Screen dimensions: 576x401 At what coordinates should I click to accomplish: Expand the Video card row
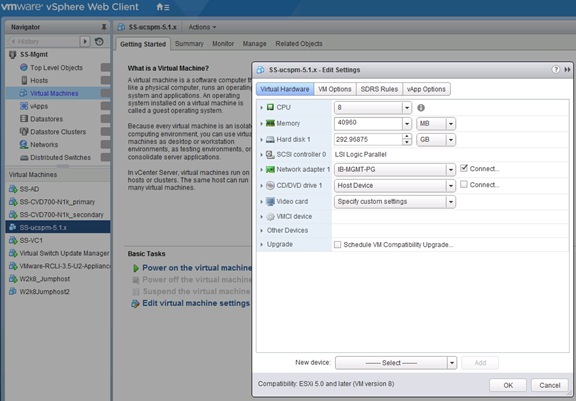(x=261, y=202)
